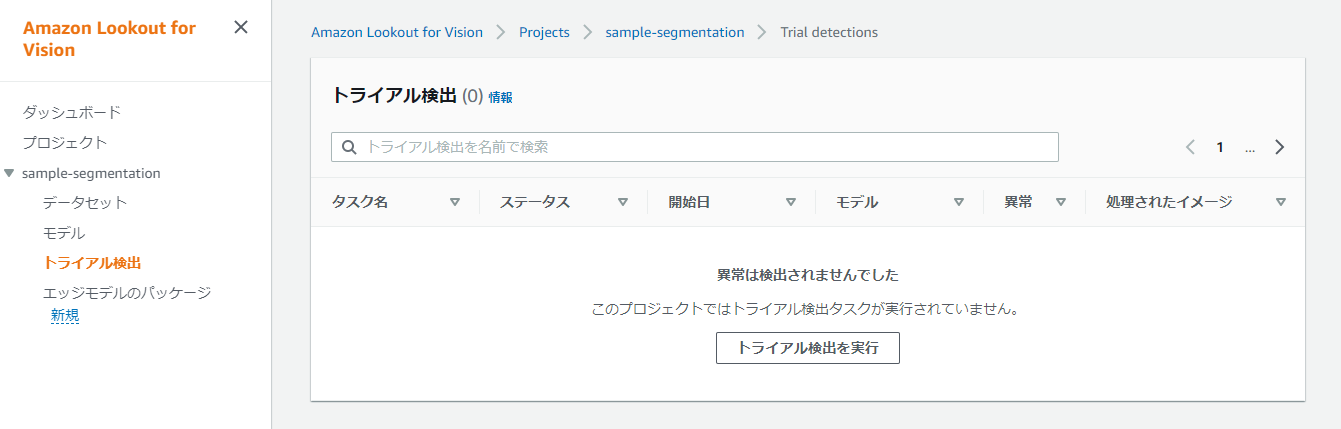Open データセット in the sidebar

click(85, 202)
